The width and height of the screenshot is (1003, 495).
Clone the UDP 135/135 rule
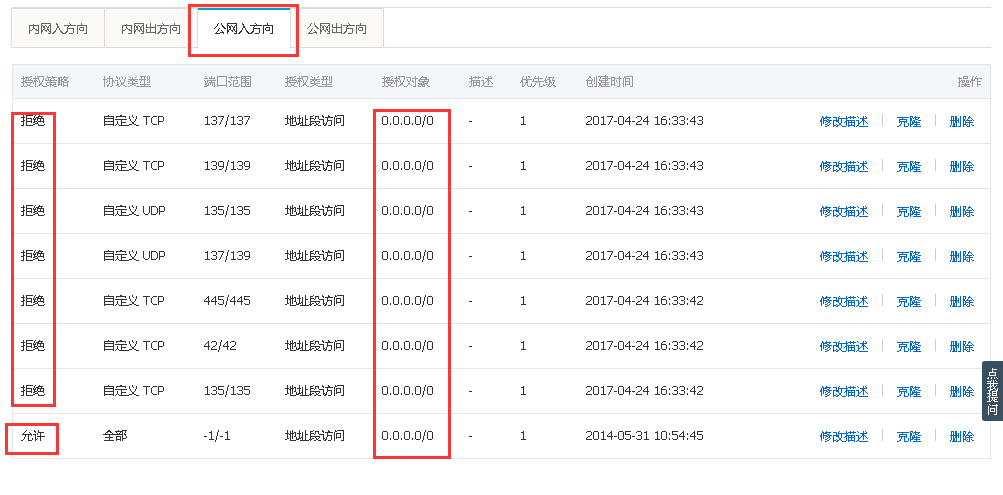(908, 211)
